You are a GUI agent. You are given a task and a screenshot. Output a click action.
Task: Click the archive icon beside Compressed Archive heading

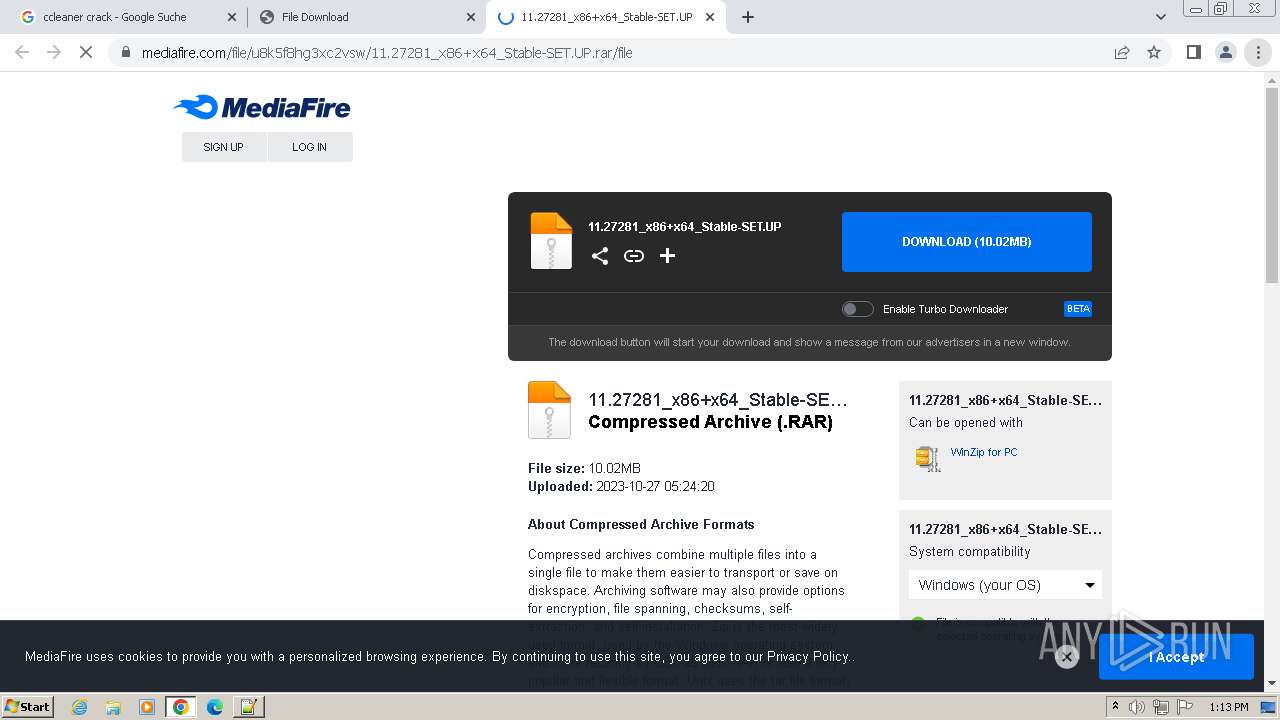coord(549,410)
